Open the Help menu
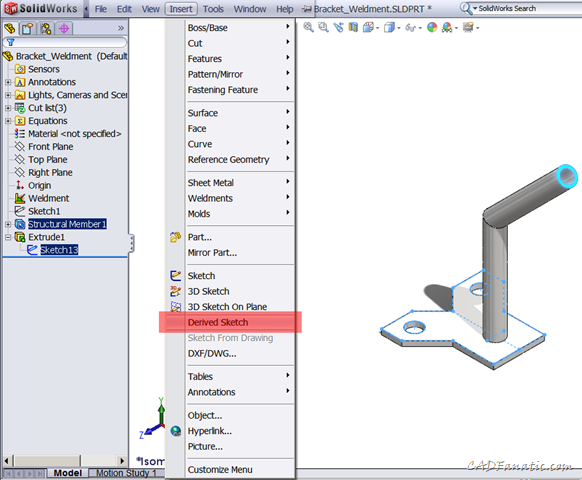 pyautogui.click(x=285, y=9)
